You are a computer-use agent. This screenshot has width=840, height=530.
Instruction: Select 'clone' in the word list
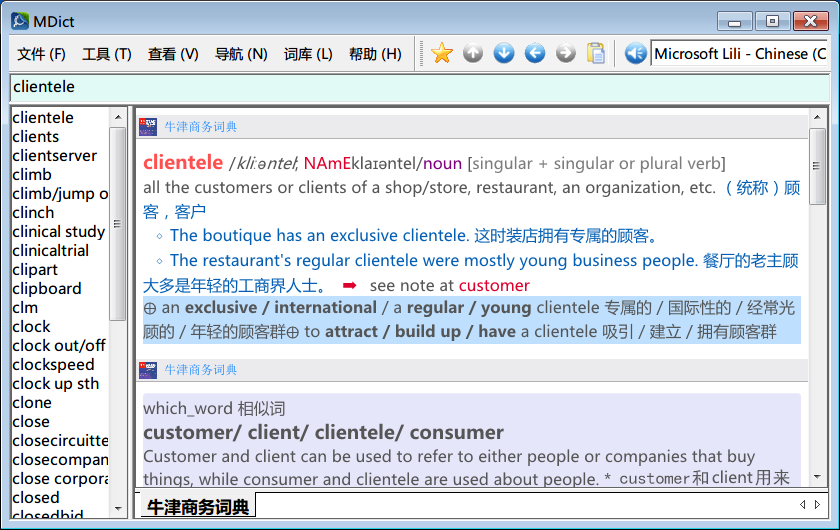point(32,403)
